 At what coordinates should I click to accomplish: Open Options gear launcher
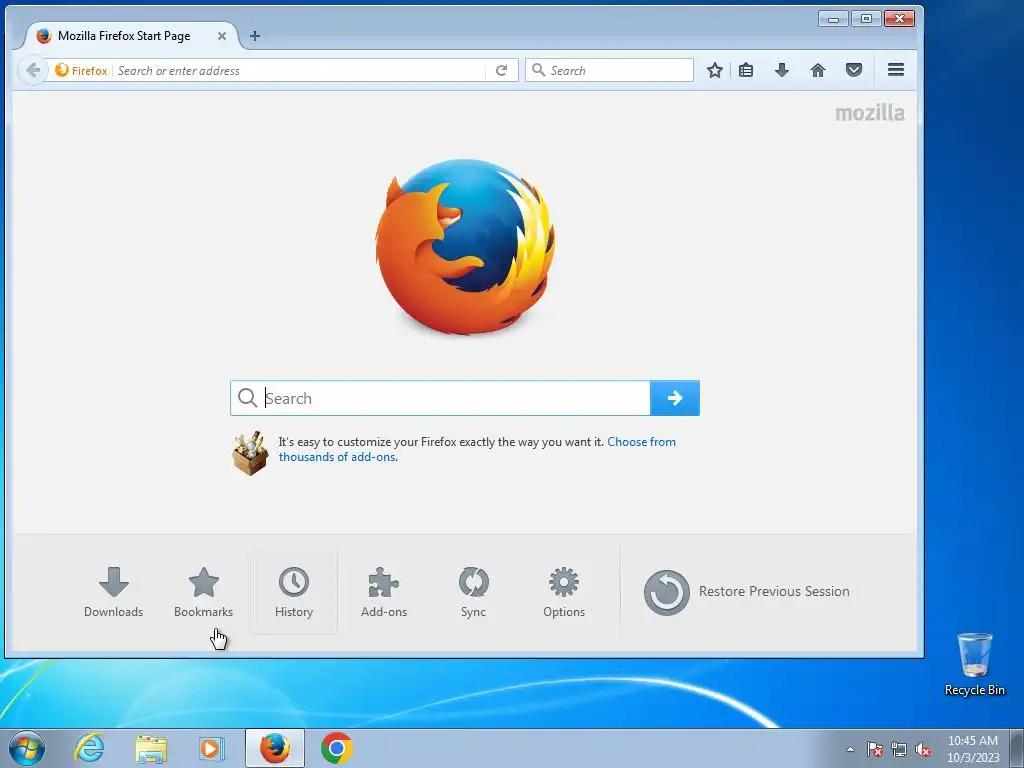pyautogui.click(x=564, y=592)
